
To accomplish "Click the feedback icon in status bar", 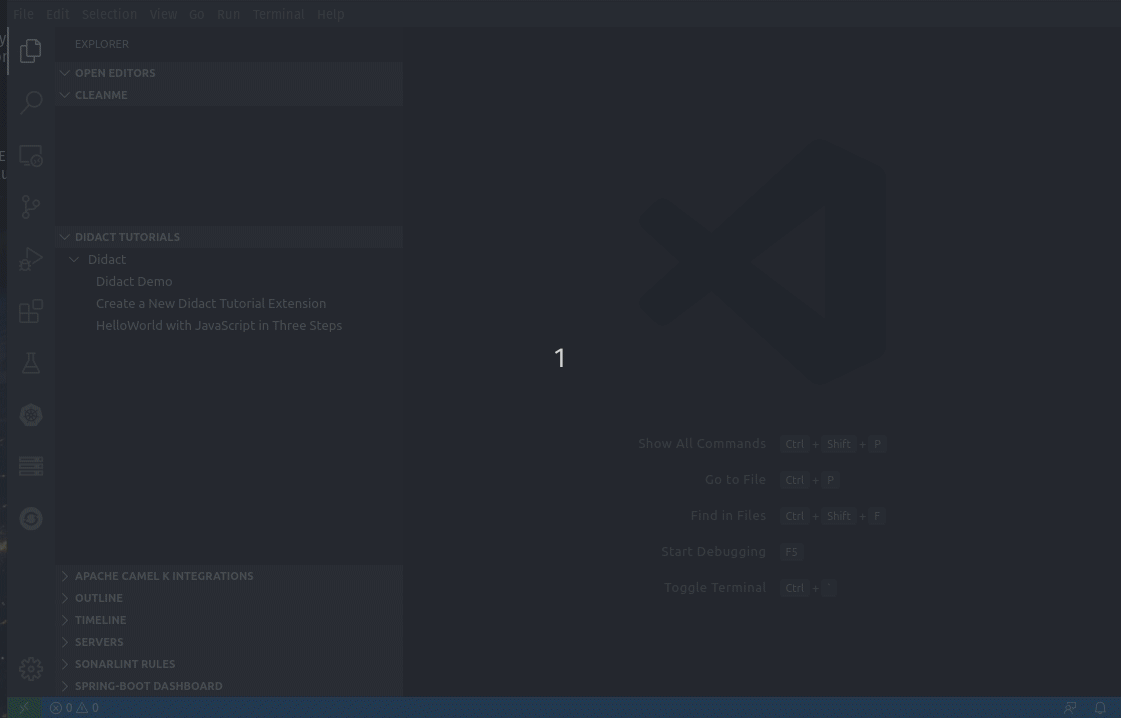I will 1070,708.
